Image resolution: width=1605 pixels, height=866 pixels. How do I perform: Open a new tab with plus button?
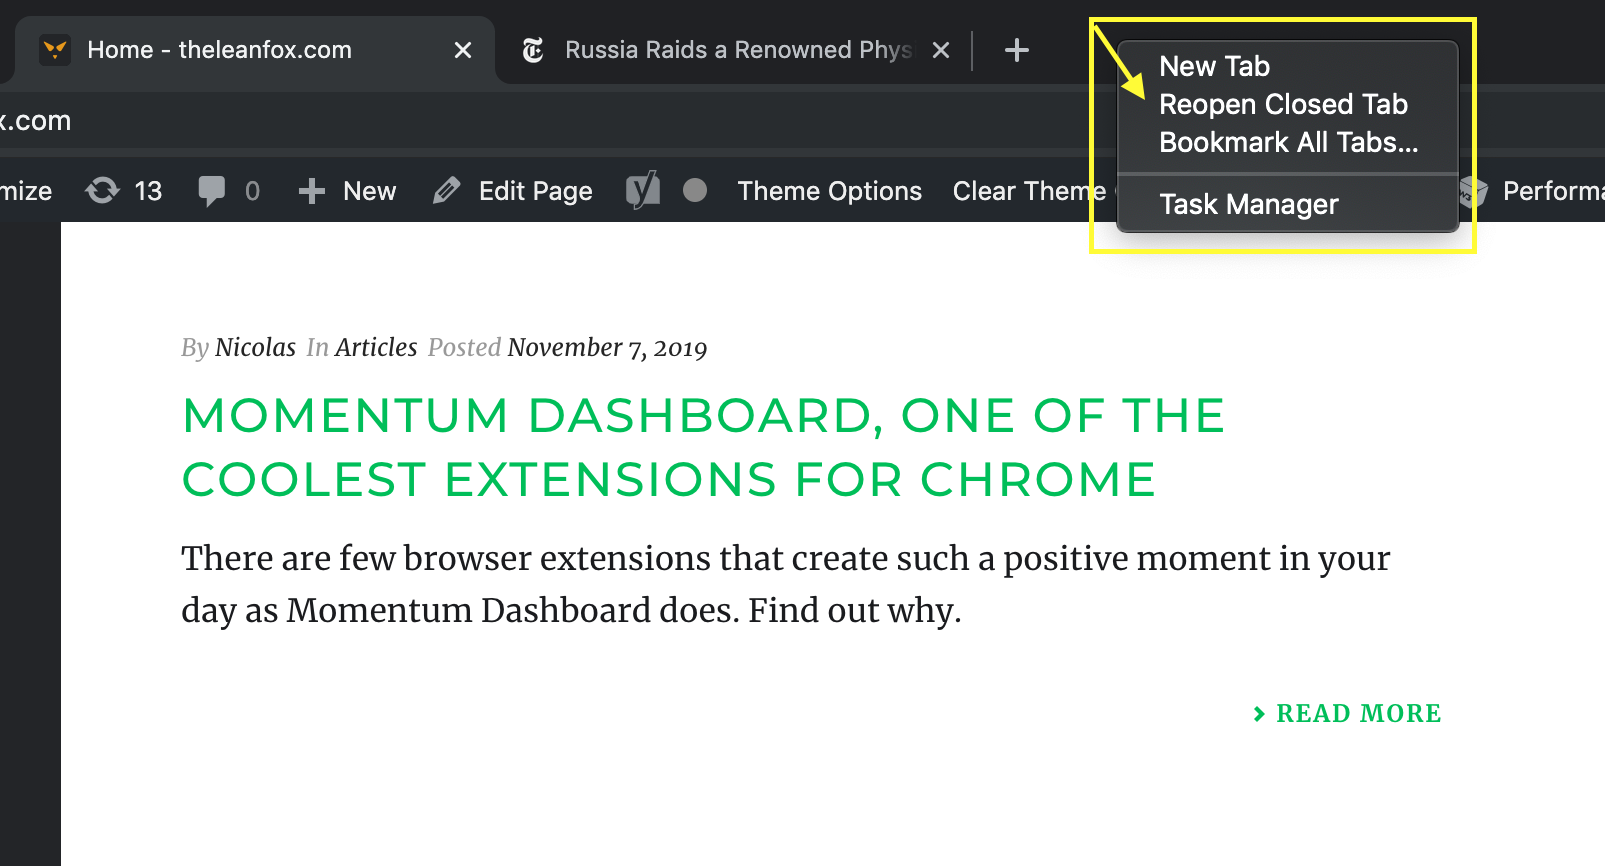pyautogui.click(x=1016, y=50)
